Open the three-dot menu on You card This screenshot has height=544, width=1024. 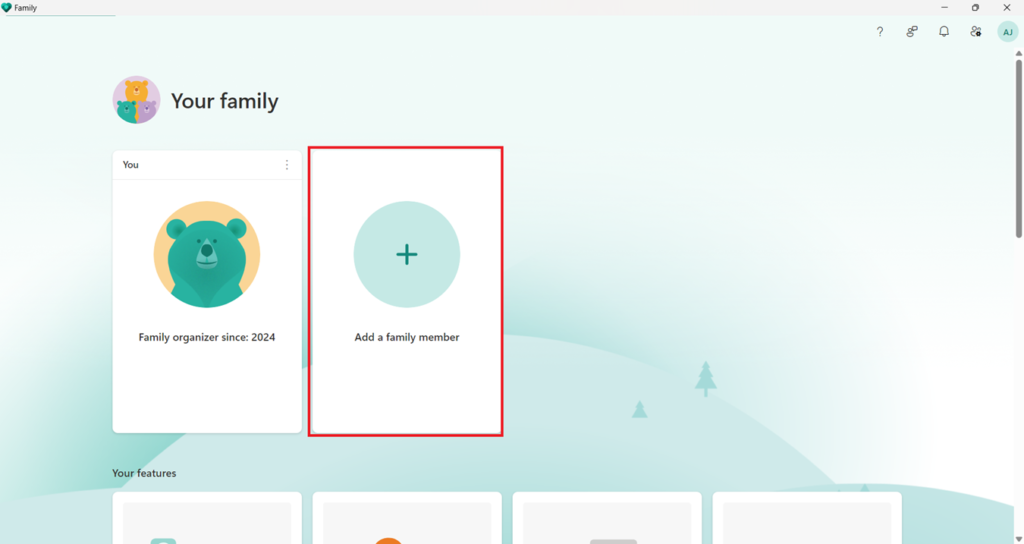287,165
